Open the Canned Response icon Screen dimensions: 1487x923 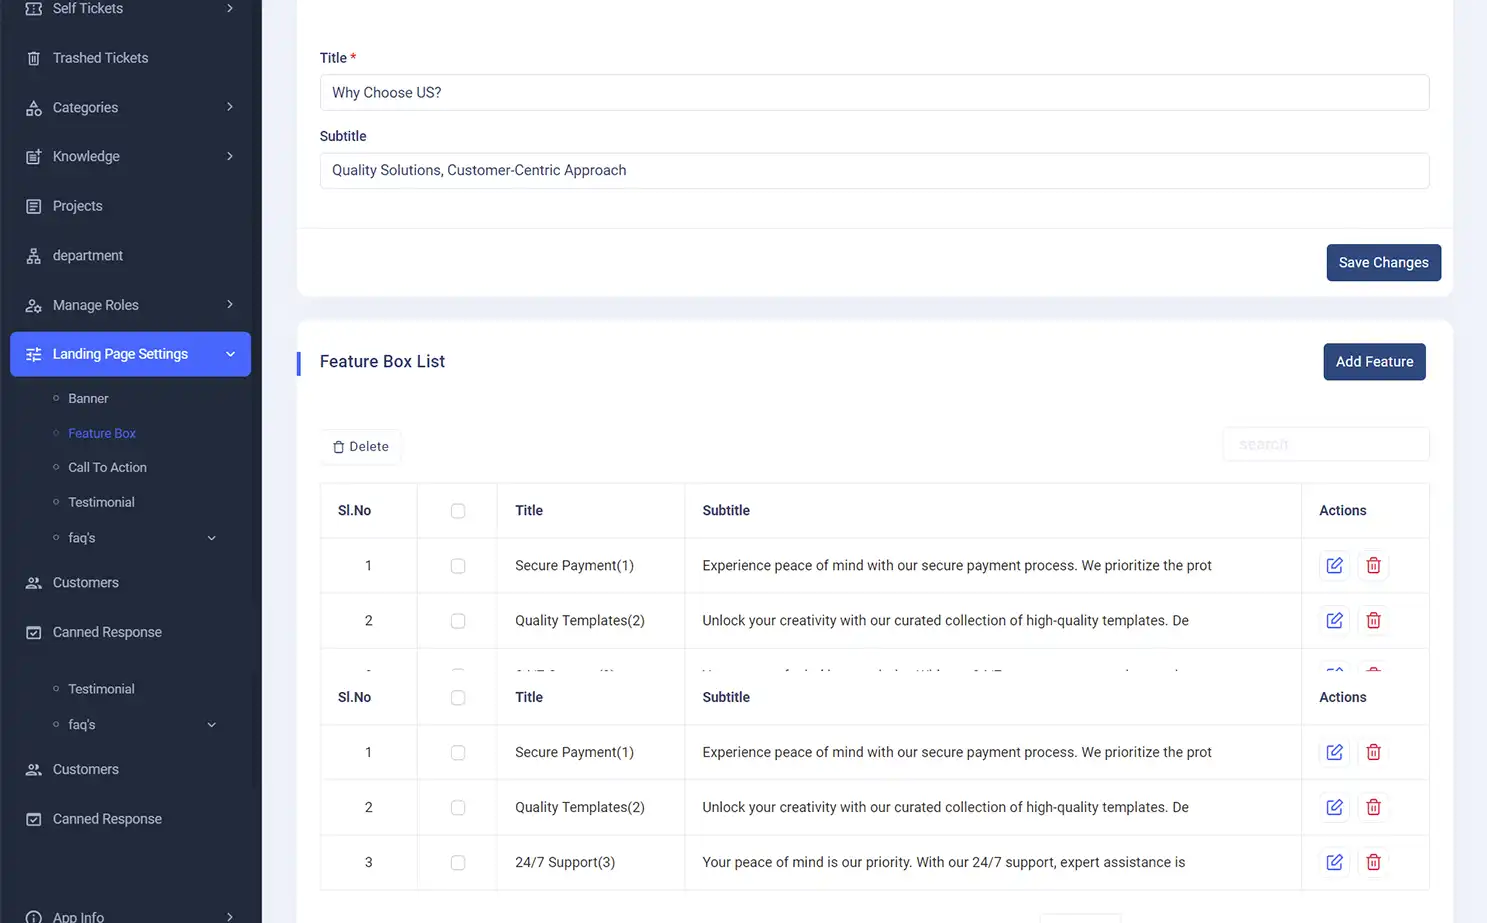[x=33, y=632]
